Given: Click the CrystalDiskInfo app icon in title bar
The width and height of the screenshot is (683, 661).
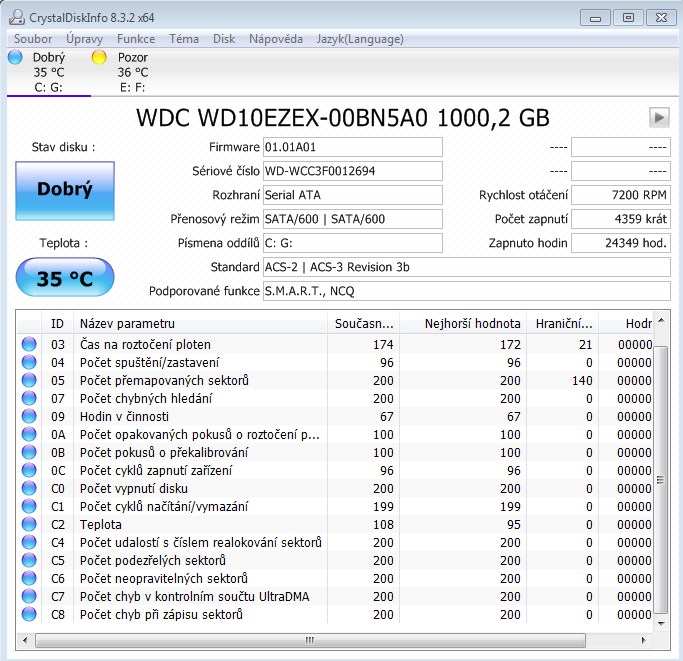Looking at the screenshot, I should tap(17, 17).
